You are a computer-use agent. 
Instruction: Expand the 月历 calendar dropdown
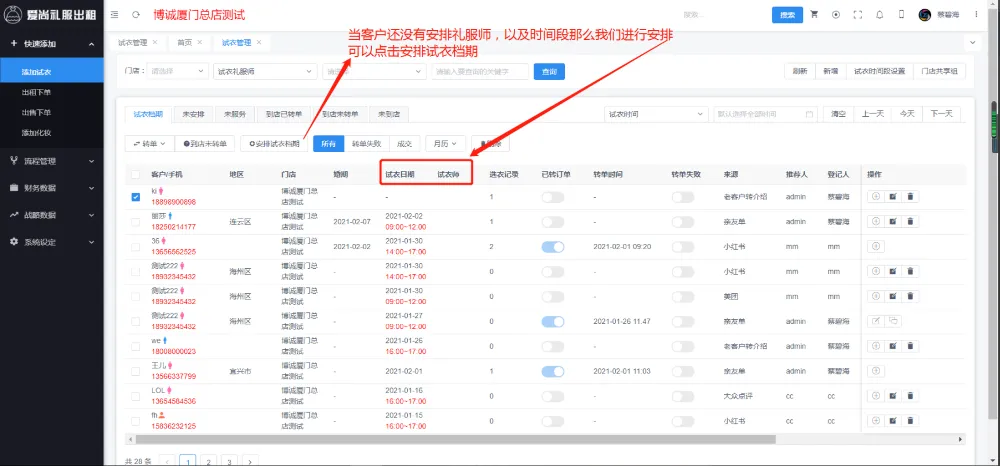click(x=444, y=144)
